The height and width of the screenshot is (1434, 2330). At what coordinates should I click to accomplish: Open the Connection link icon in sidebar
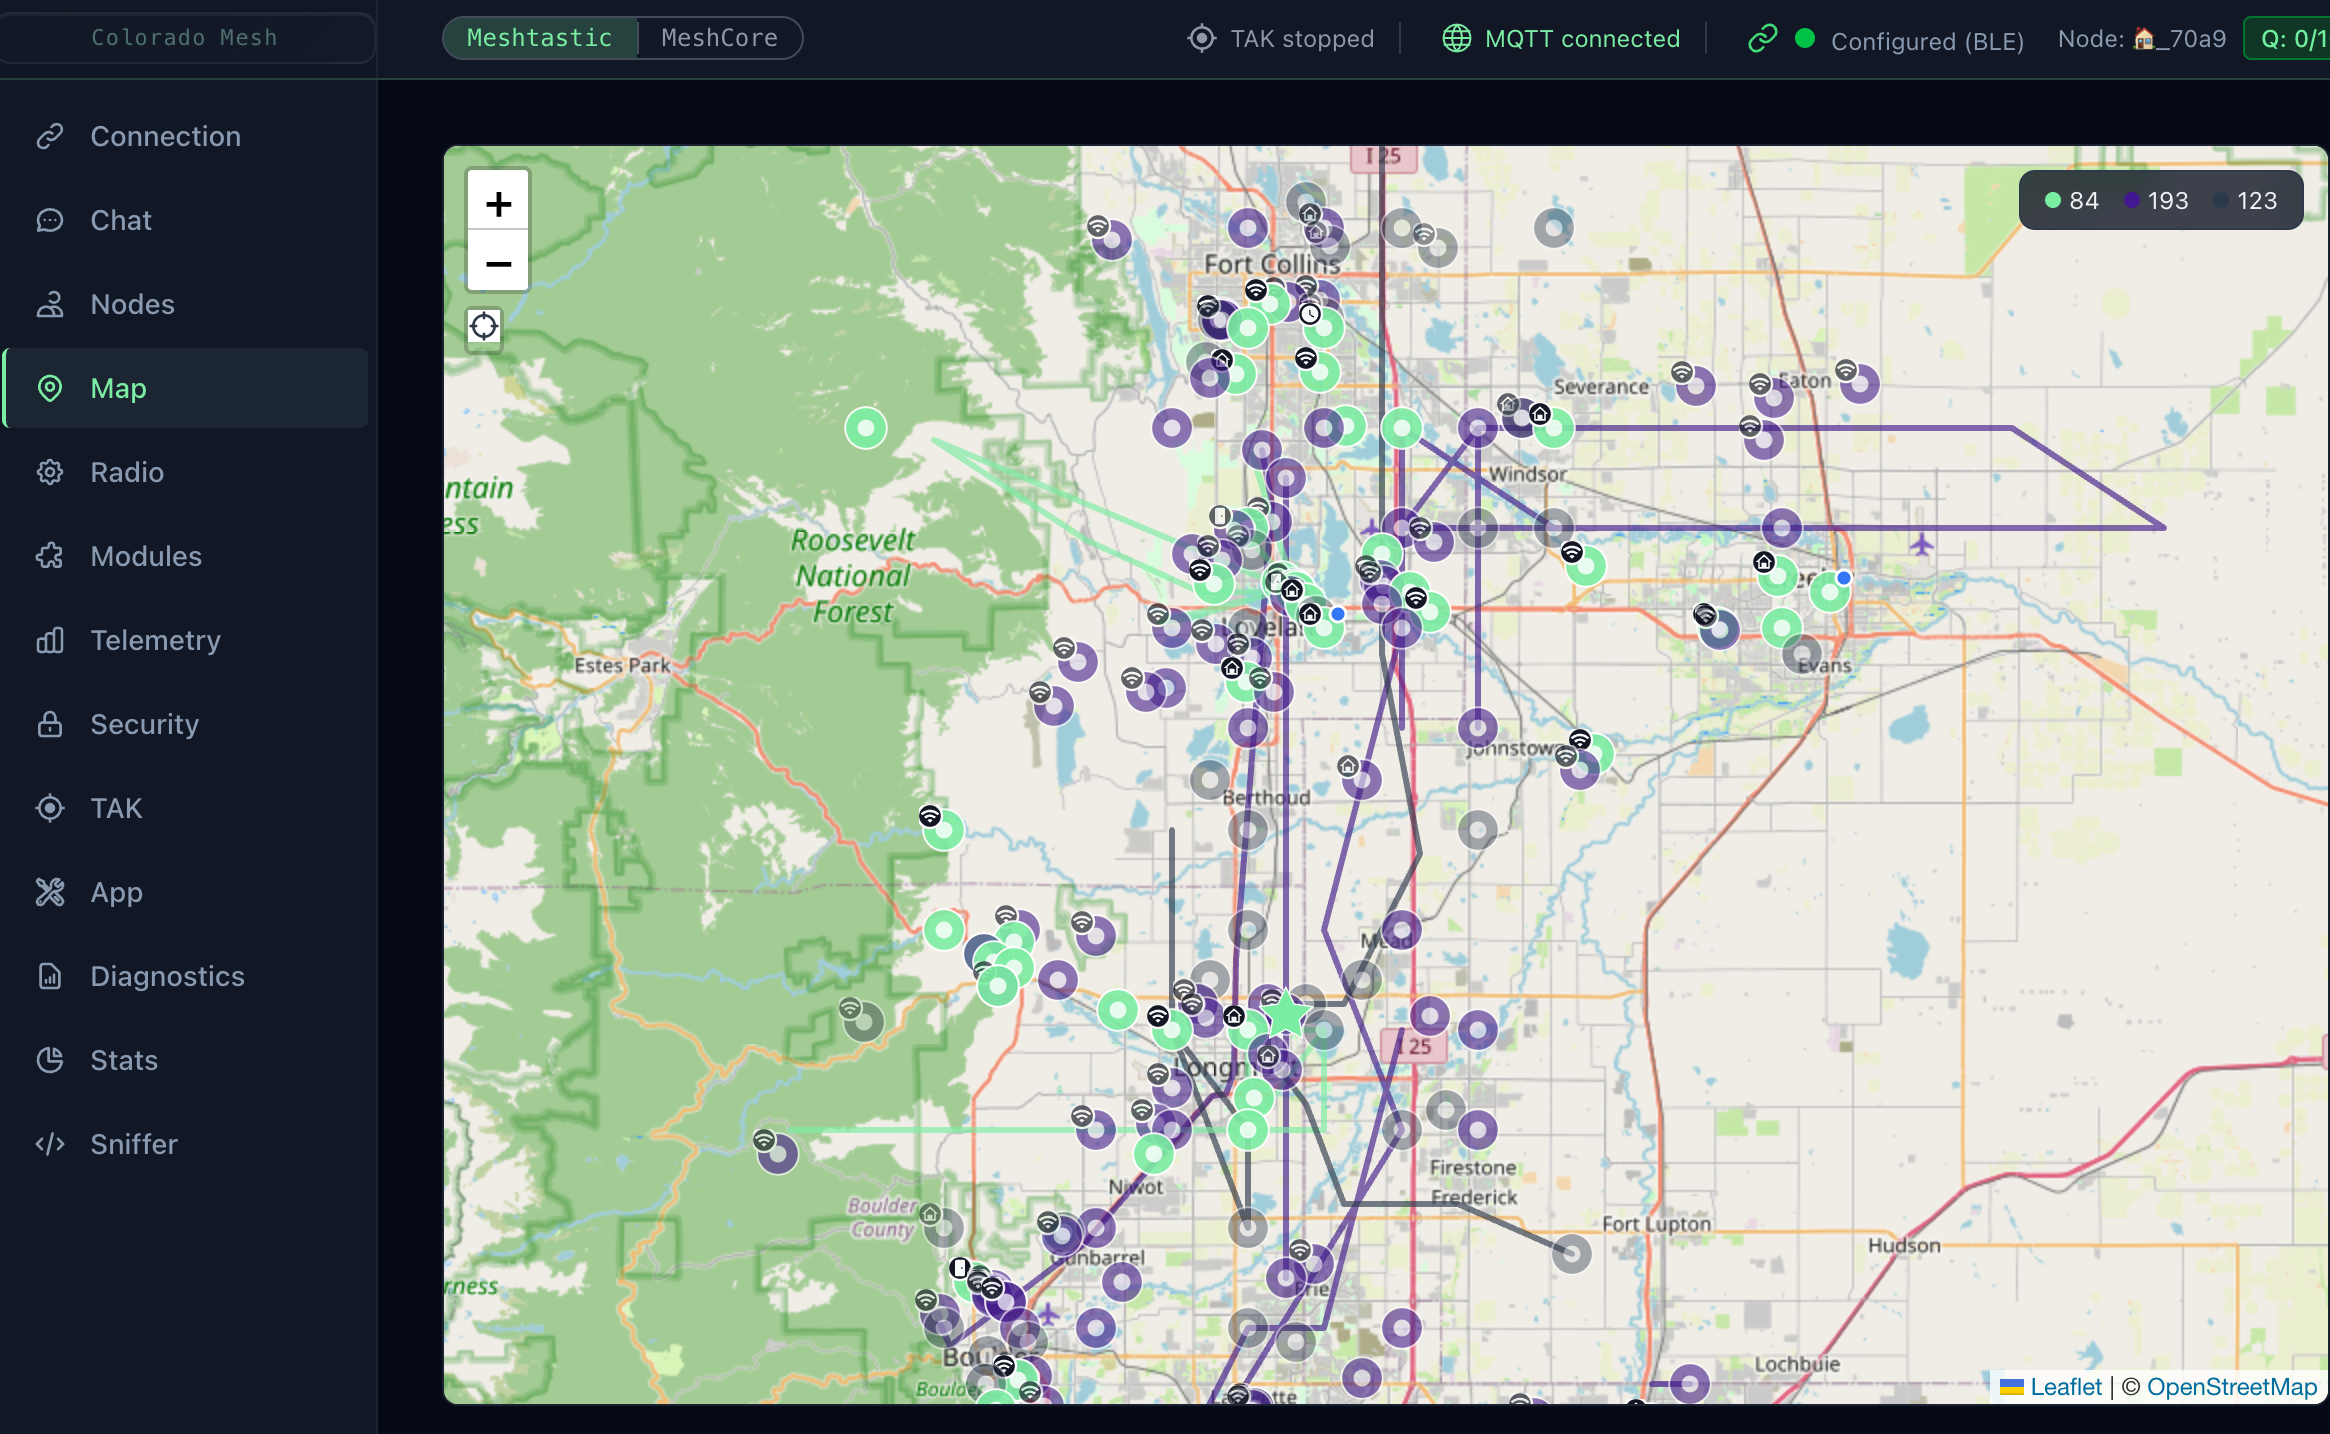coord(50,136)
